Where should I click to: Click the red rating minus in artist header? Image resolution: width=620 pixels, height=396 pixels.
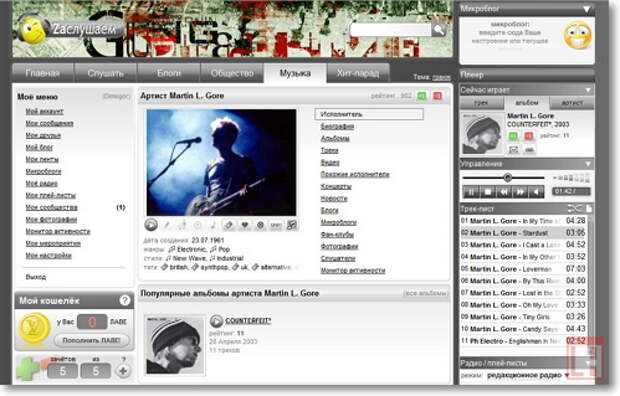point(438,96)
